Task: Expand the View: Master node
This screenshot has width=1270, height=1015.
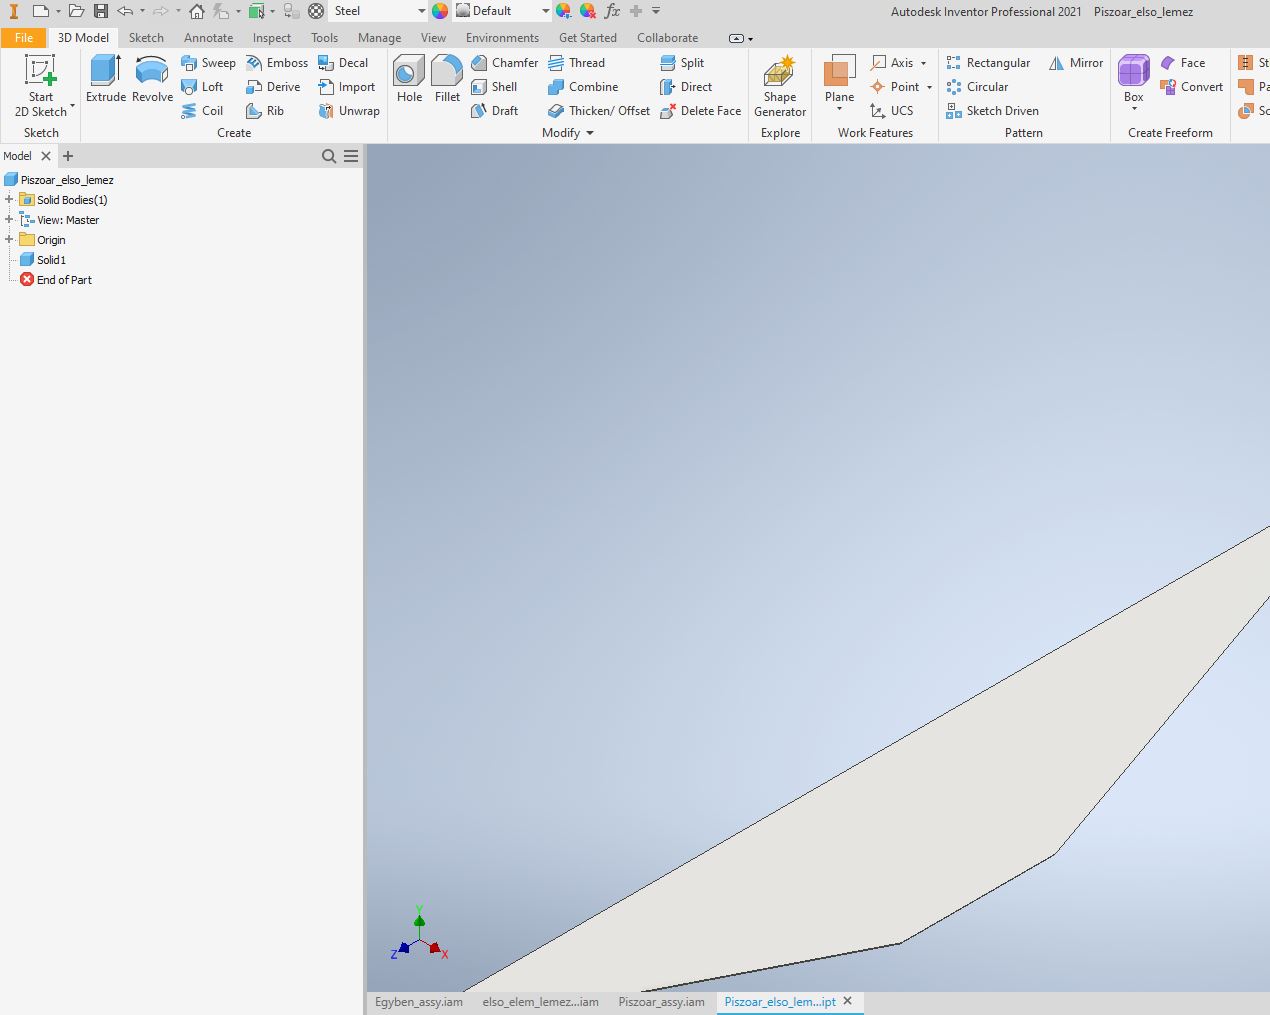Action: click(x=9, y=220)
